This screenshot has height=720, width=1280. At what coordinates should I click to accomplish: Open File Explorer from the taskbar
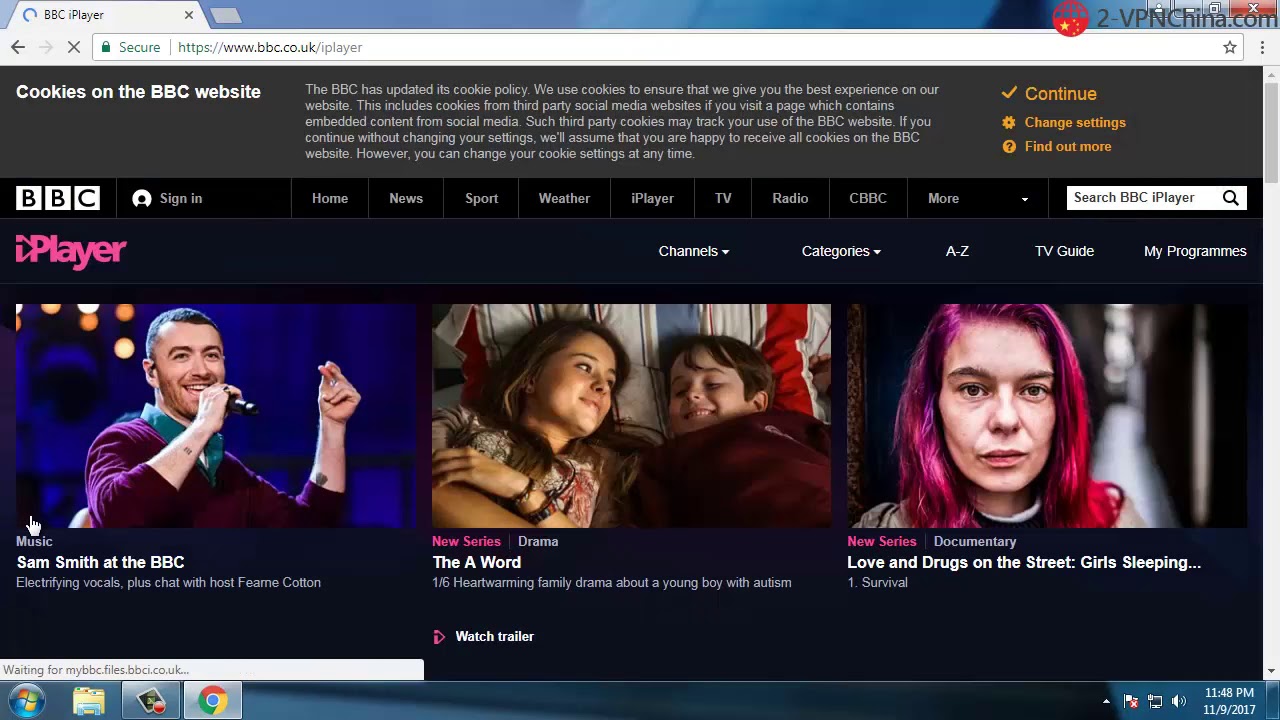pos(89,701)
